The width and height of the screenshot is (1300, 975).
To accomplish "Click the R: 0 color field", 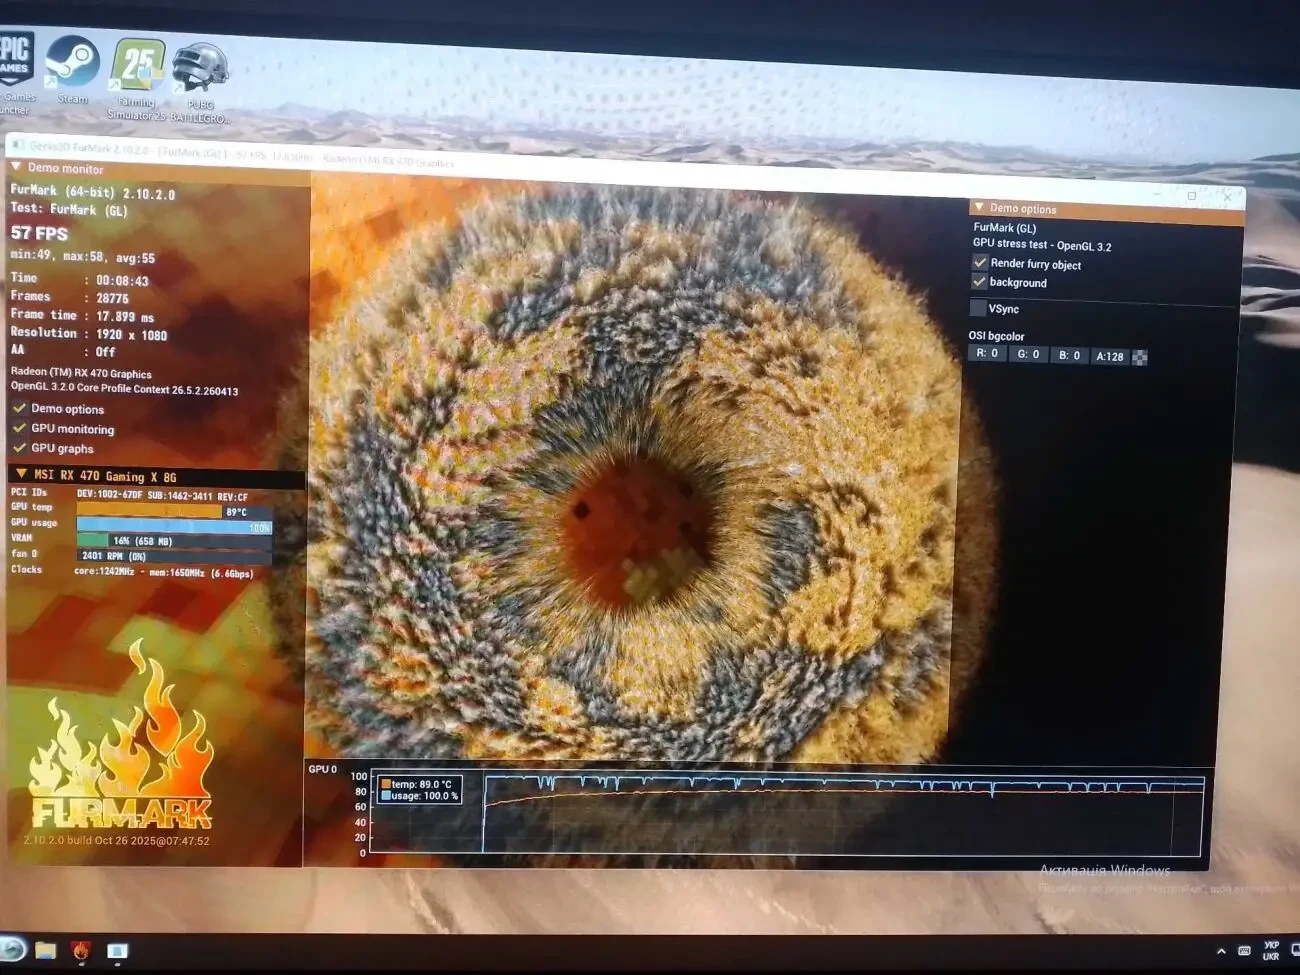I will pyautogui.click(x=987, y=353).
